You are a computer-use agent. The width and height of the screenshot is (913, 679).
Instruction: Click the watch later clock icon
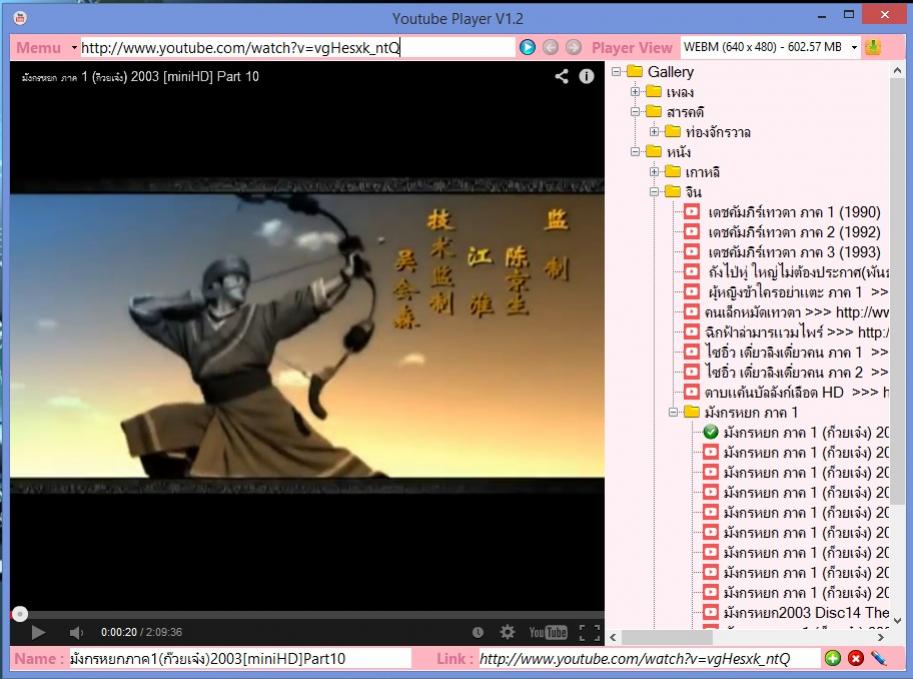click(x=478, y=632)
